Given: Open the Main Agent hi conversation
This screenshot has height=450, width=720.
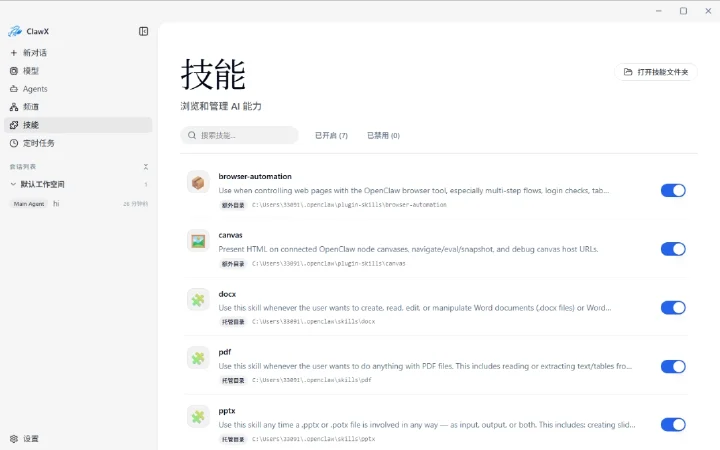Looking at the screenshot, I should pos(78,203).
